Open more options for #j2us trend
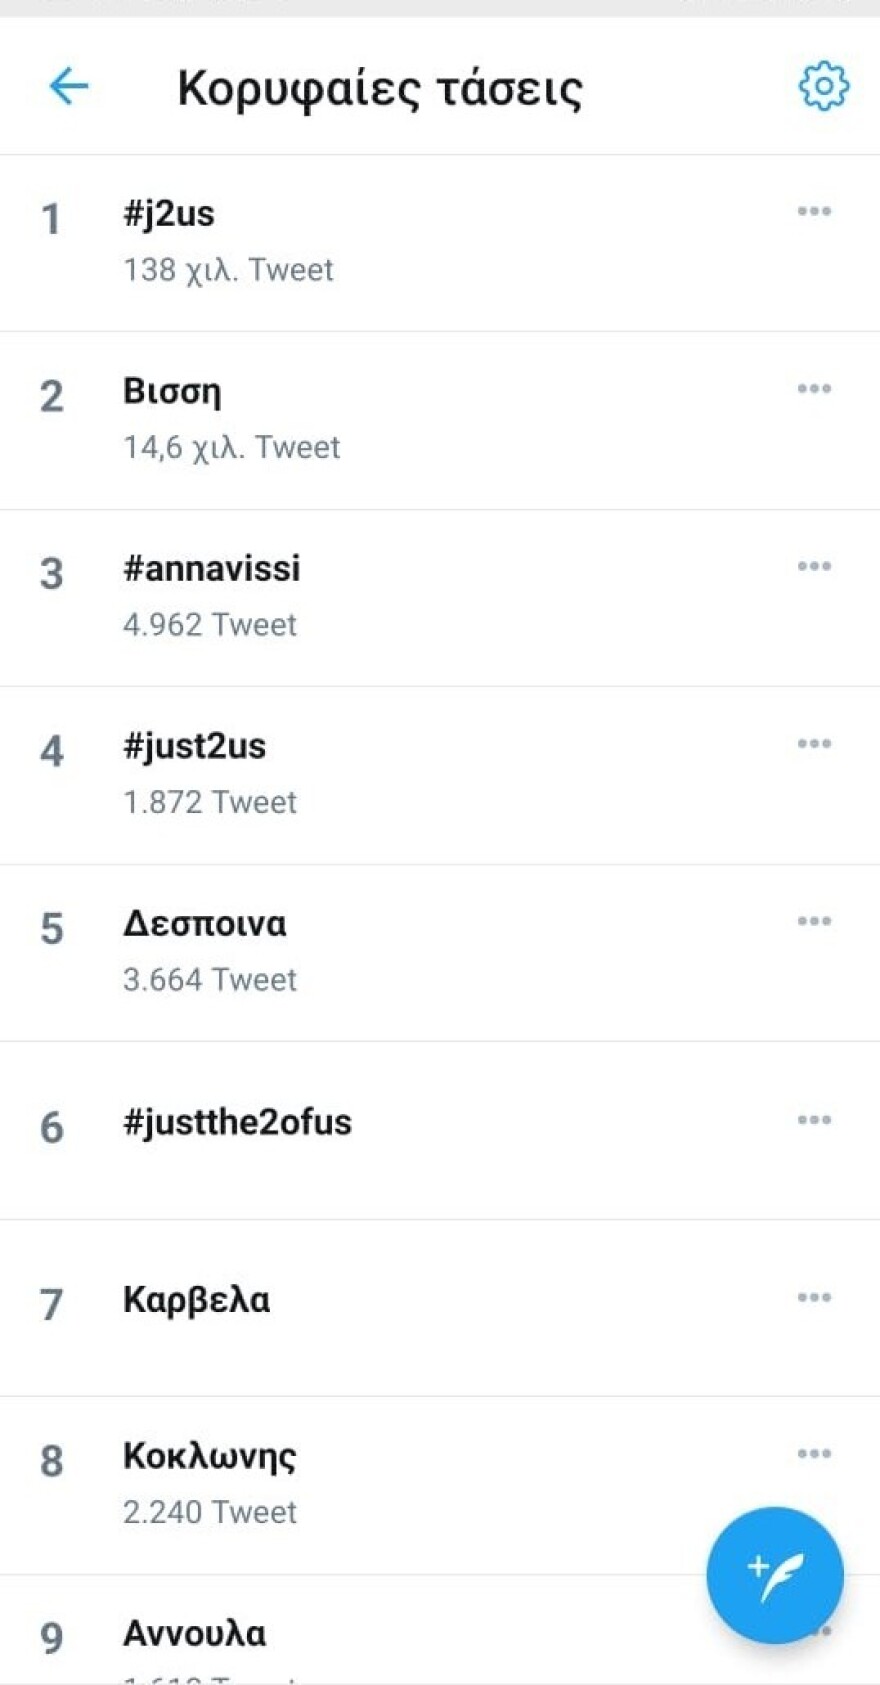This screenshot has width=880, height=1685. pyautogui.click(x=814, y=211)
